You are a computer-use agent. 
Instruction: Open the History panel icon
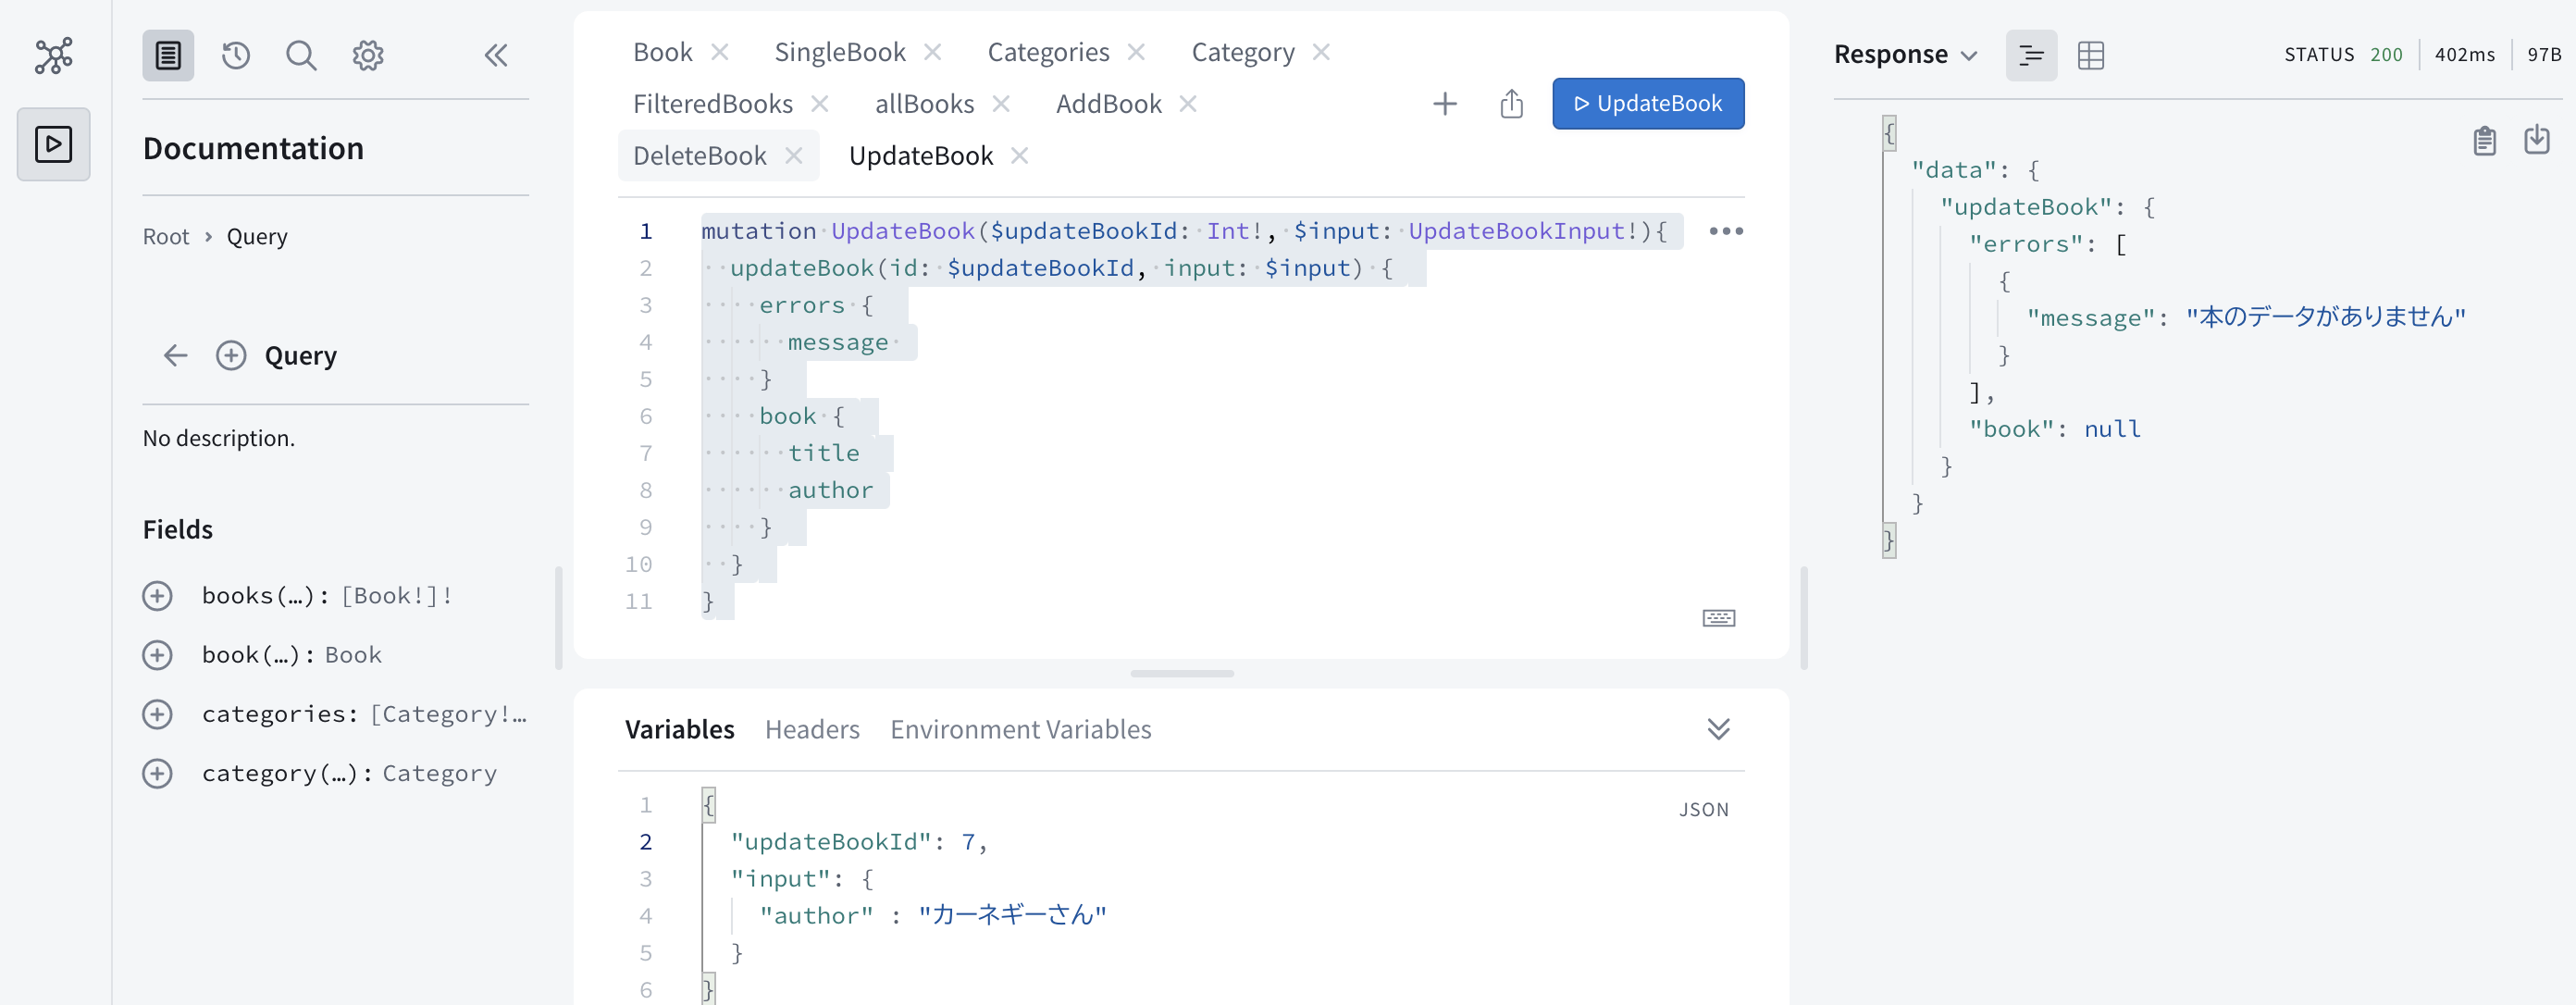235,53
